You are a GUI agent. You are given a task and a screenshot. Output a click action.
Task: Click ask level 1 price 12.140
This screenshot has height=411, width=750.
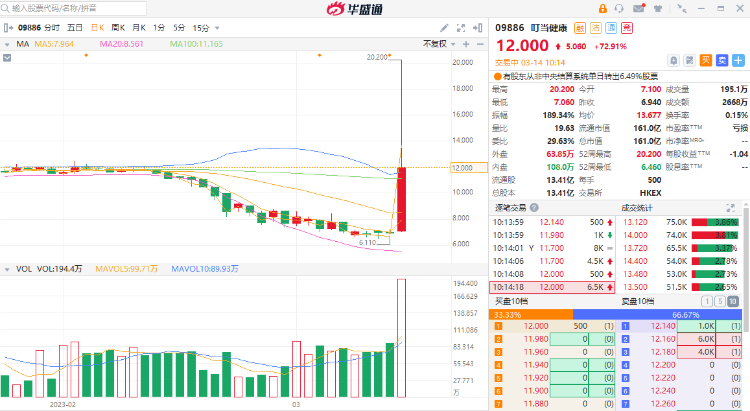663,326
